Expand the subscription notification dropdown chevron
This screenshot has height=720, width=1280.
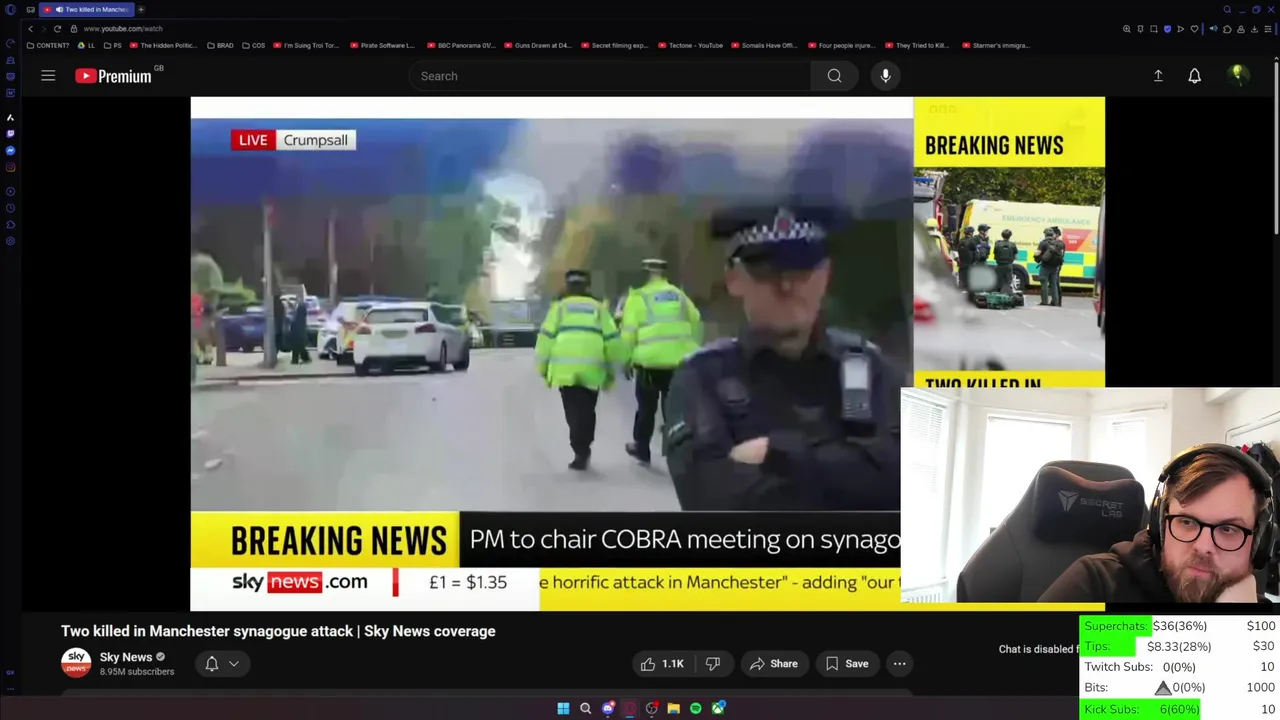[234, 664]
